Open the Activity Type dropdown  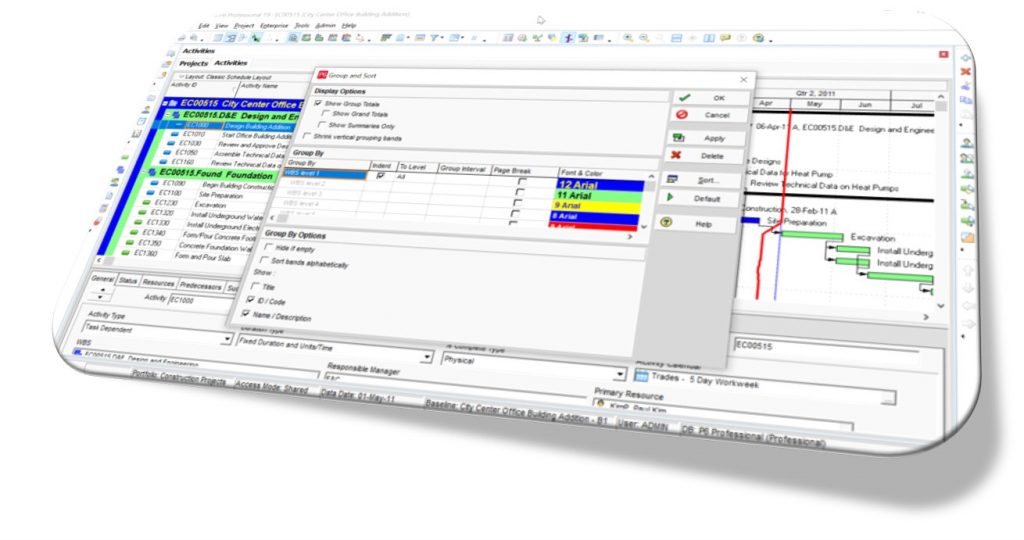pyautogui.click(x=227, y=339)
